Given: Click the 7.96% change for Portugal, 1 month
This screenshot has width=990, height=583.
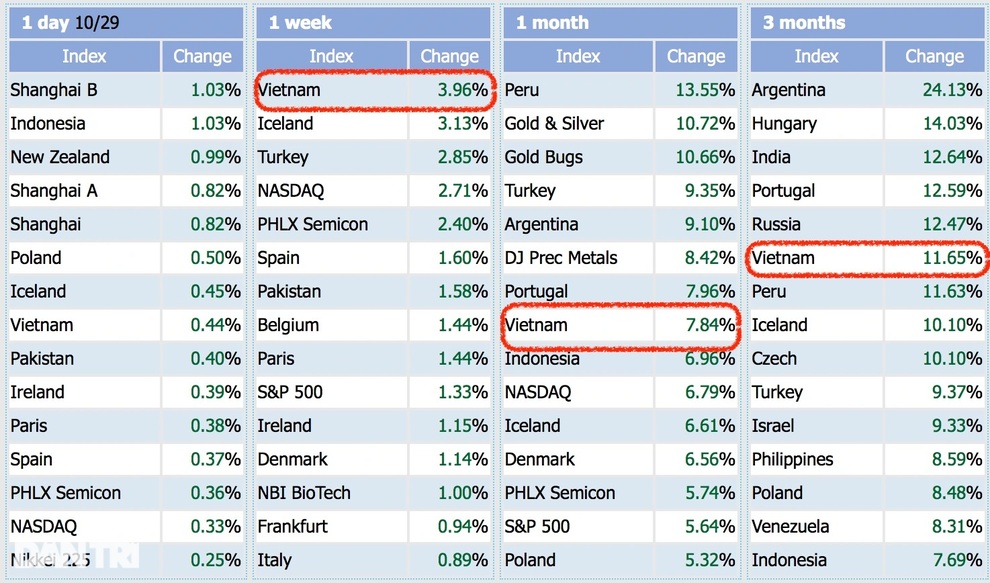Looking at the screenshot, I should 710,291.
